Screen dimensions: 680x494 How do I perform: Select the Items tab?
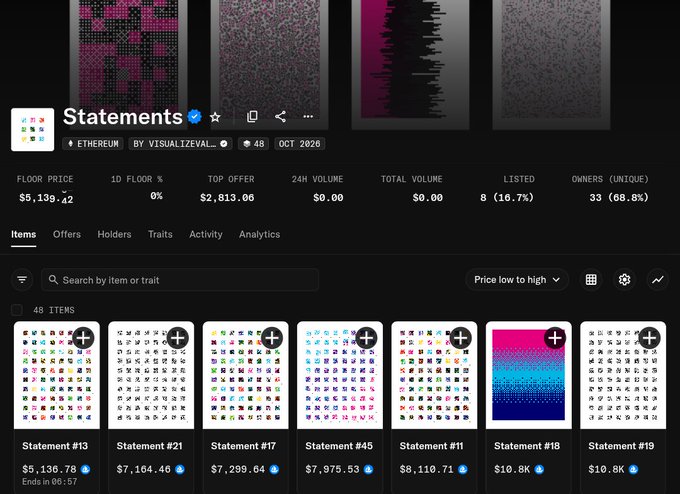coord(23,234)
